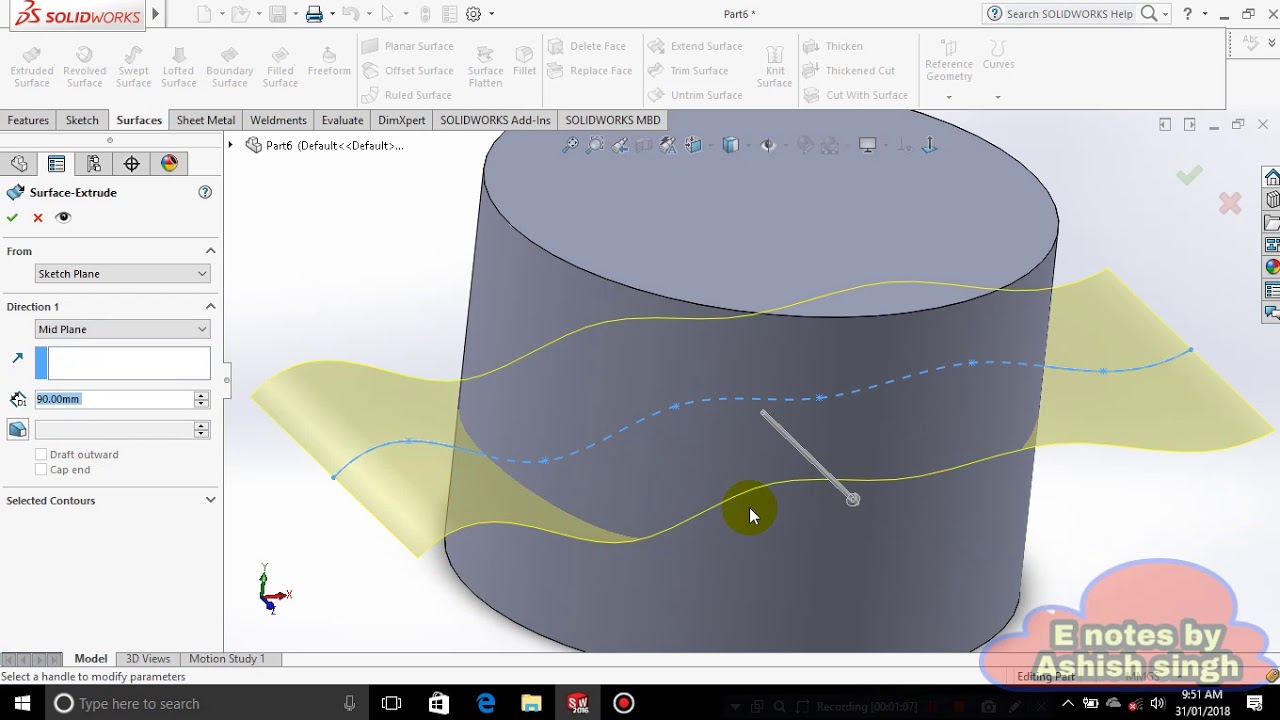Click green confirmation checkmark in viewport corner
Image resolution: width=1280 pixels, height=720 pixels.
tap(1189, 175)
